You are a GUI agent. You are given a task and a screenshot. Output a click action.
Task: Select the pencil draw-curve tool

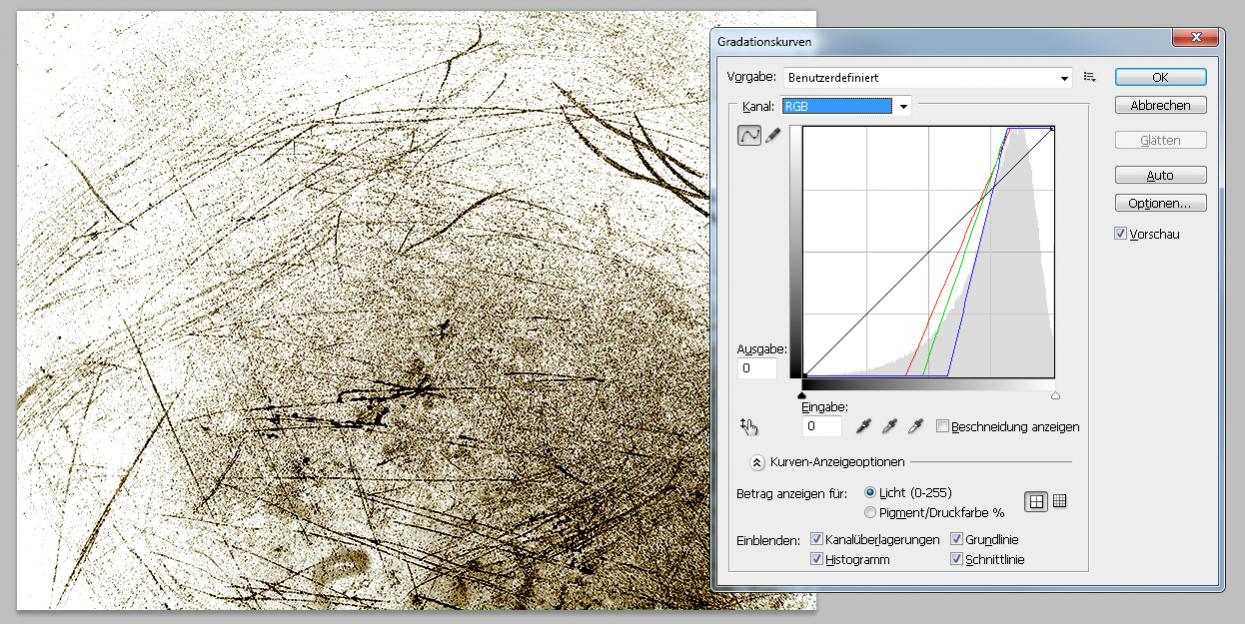771,136
